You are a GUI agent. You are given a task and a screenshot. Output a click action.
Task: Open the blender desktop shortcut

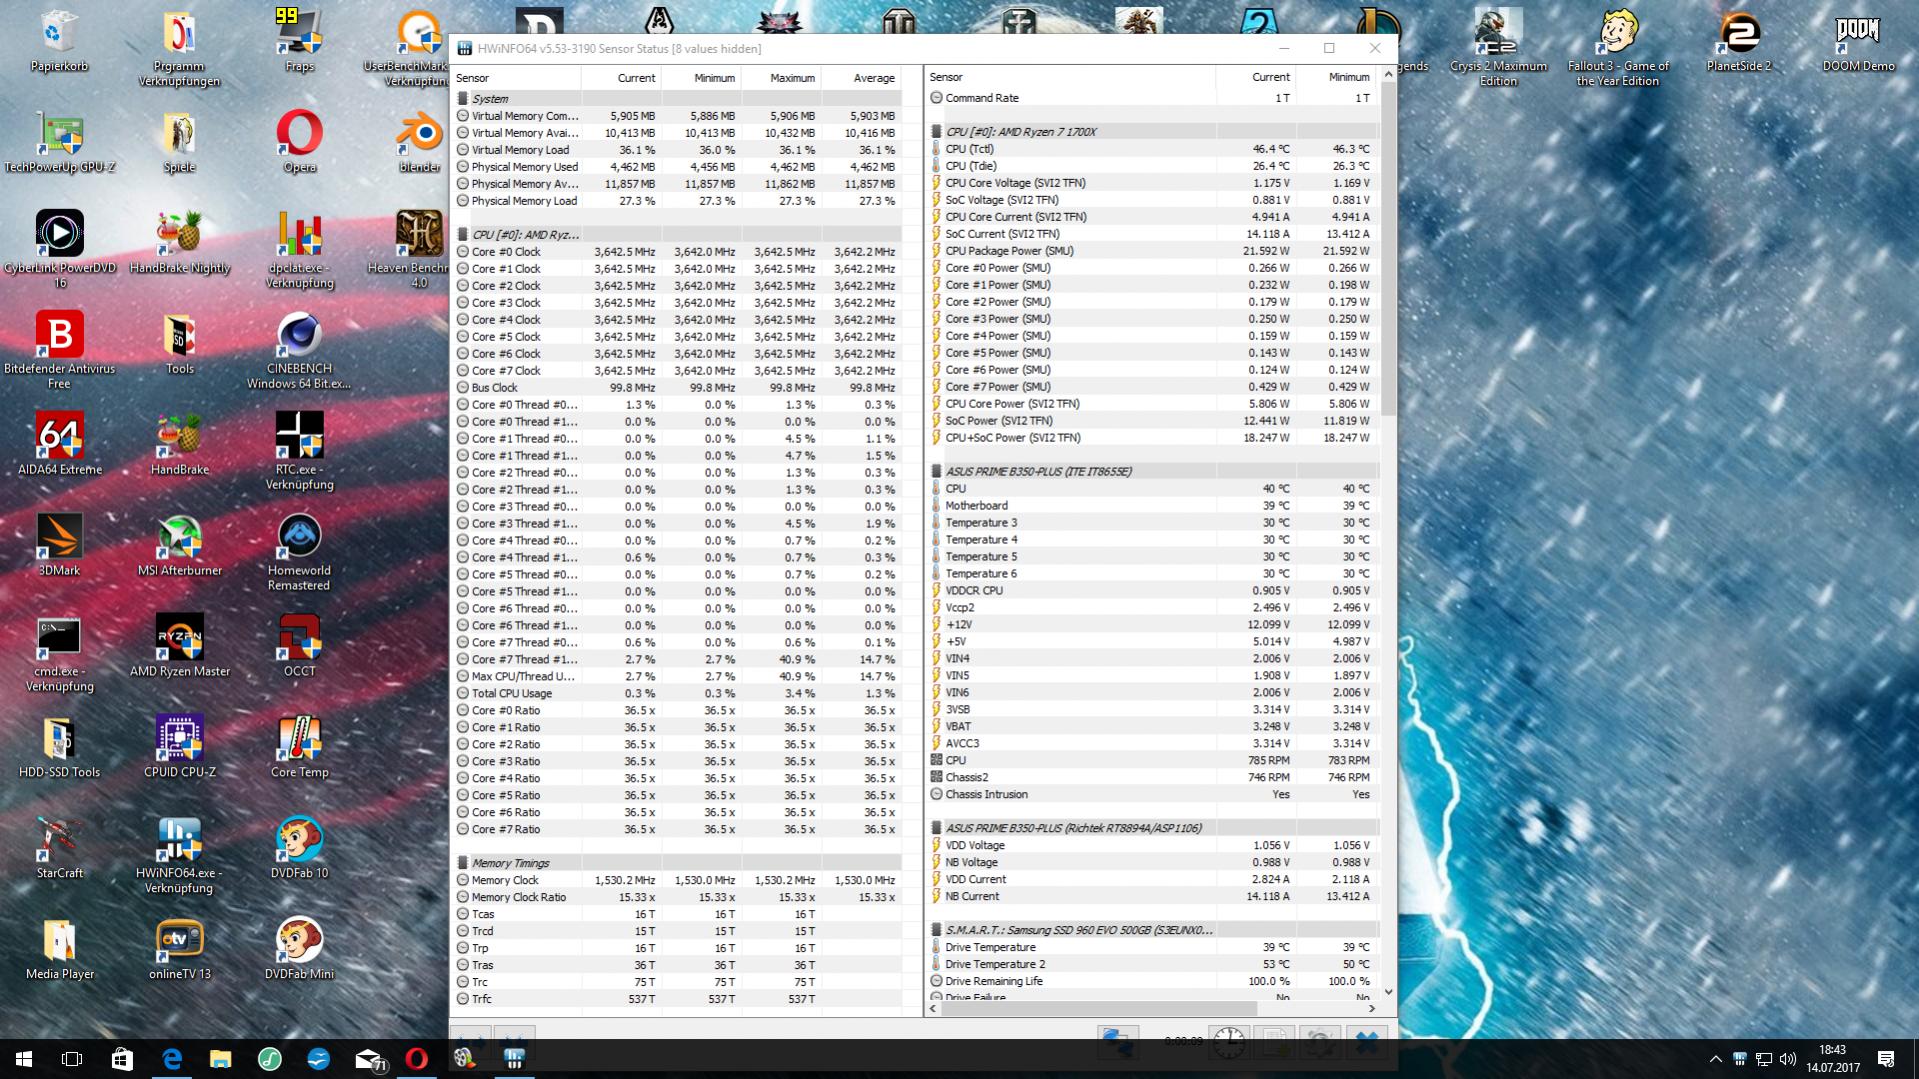419,143
